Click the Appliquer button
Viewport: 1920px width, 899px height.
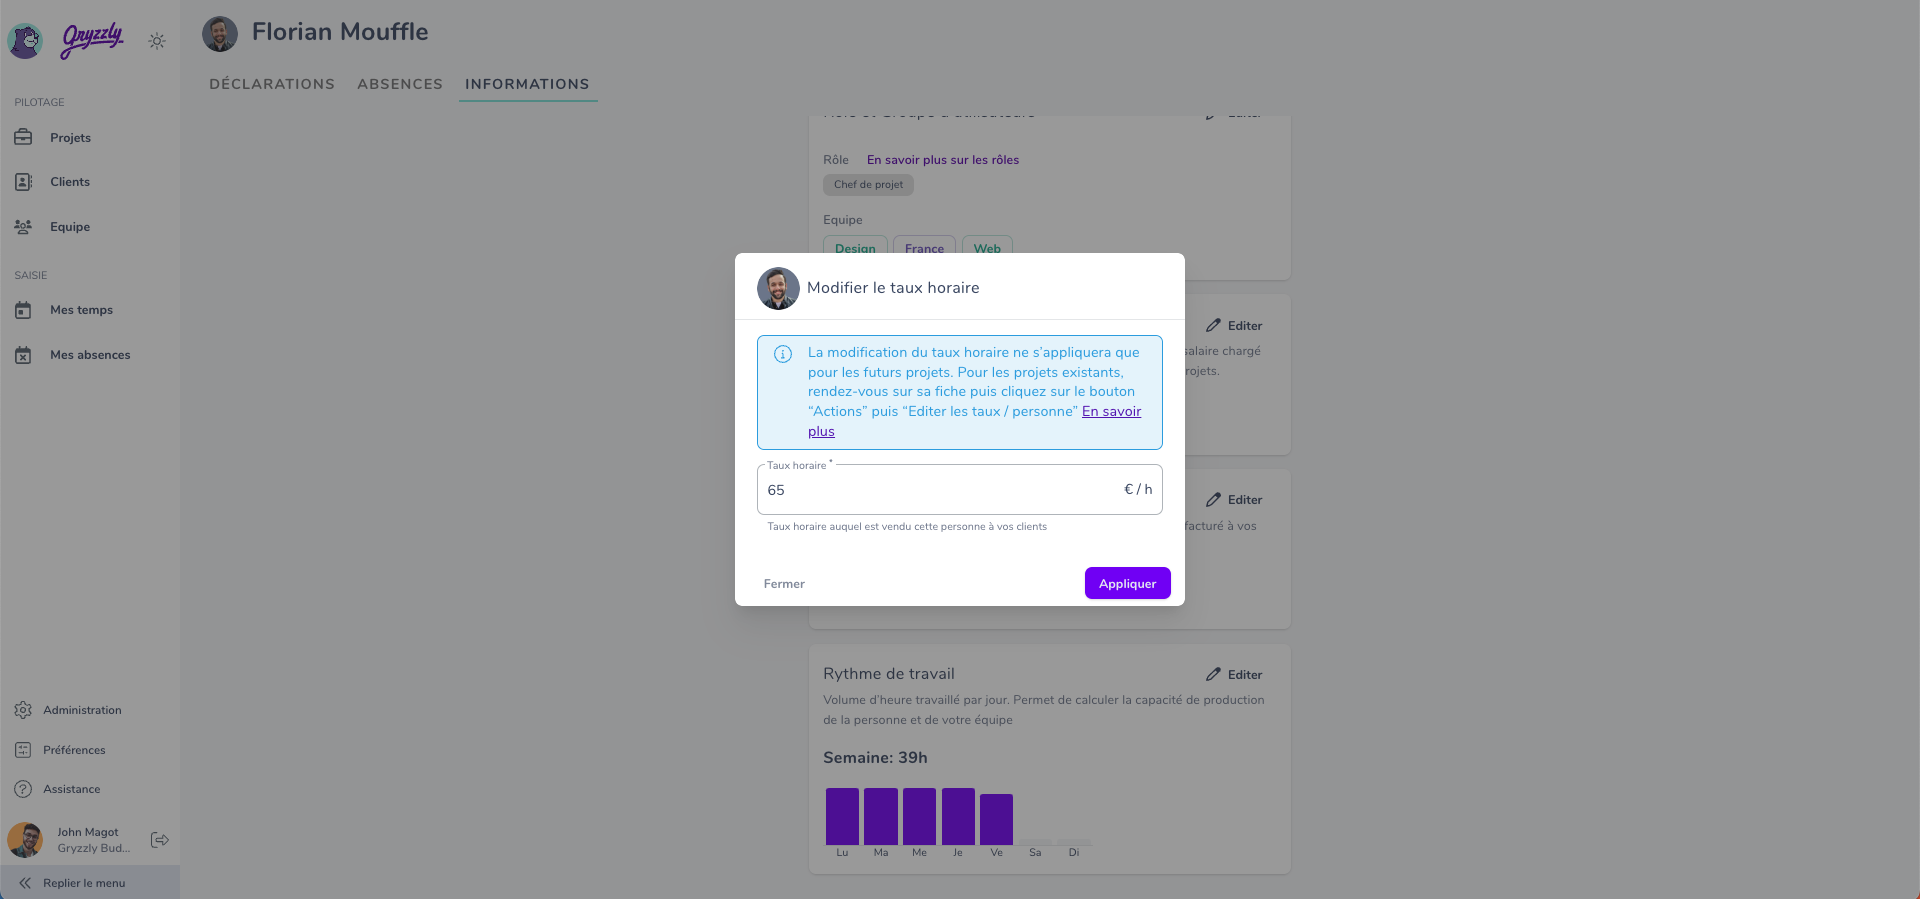[x=1127, y=583]
